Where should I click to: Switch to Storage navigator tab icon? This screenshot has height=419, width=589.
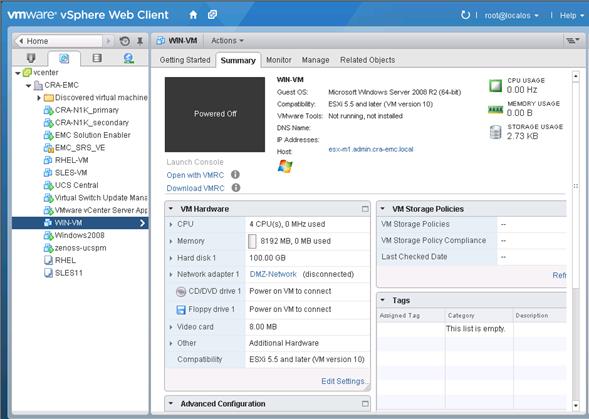97,58
